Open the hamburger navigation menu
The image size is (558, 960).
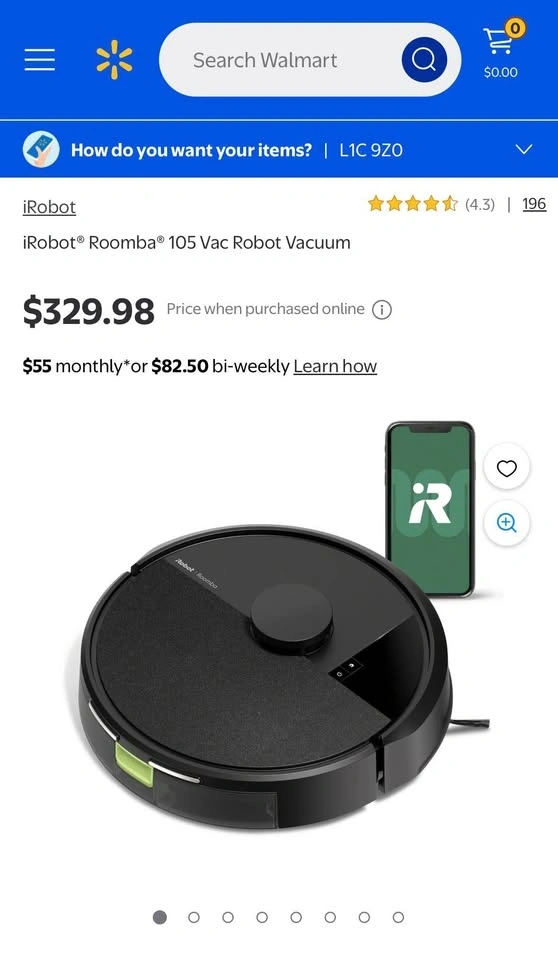coord(40,60)
